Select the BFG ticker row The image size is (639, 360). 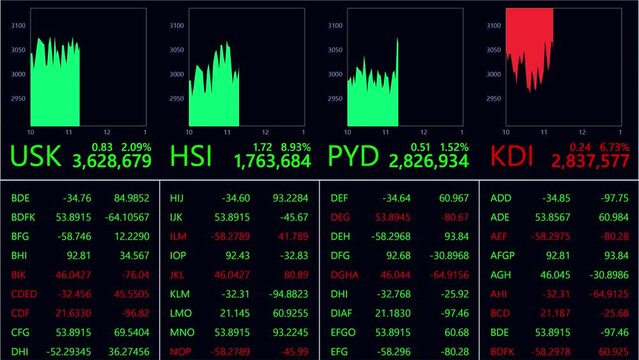pos(80,236)
